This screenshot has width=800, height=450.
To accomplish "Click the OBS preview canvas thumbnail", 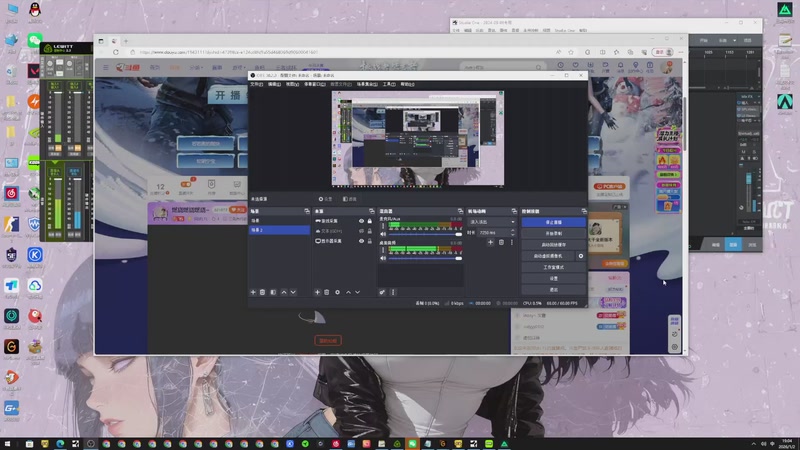I will (x=417, y=138).
